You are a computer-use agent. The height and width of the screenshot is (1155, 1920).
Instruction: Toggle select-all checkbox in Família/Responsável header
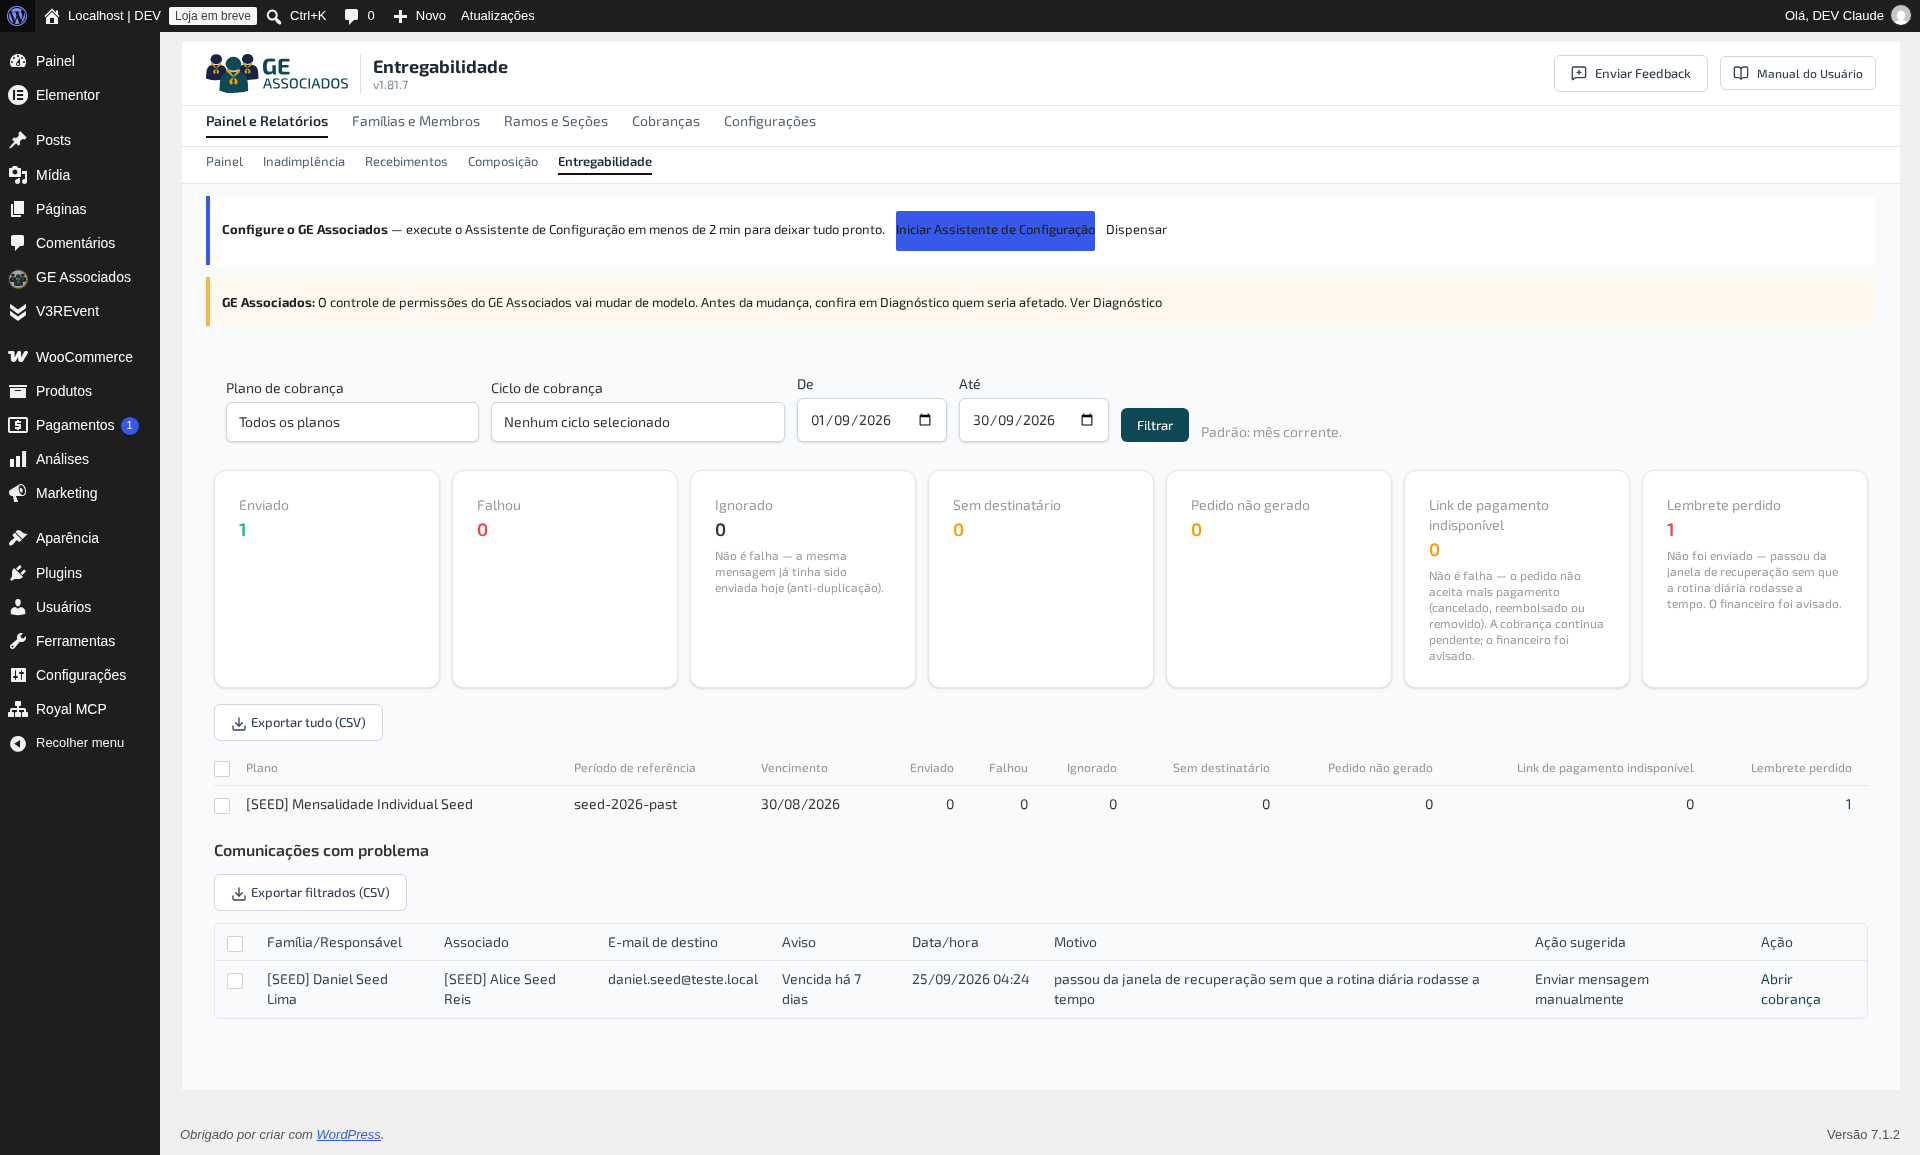pyautogui.click(x=235, y=944)
